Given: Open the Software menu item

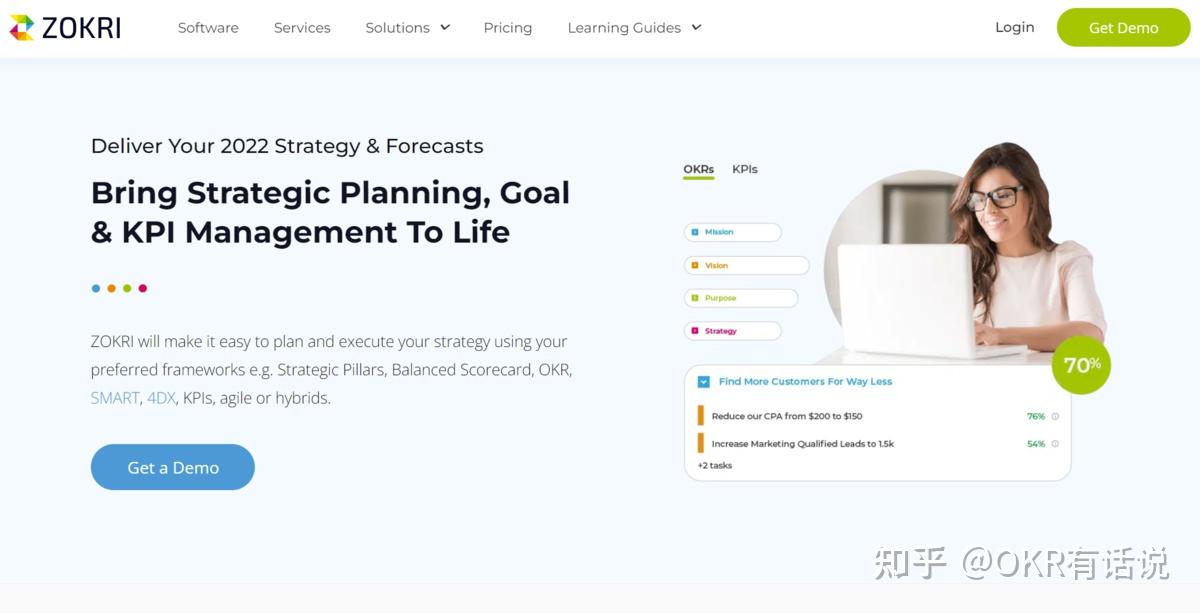Looking at the screenshot, I should coord(208,28).
